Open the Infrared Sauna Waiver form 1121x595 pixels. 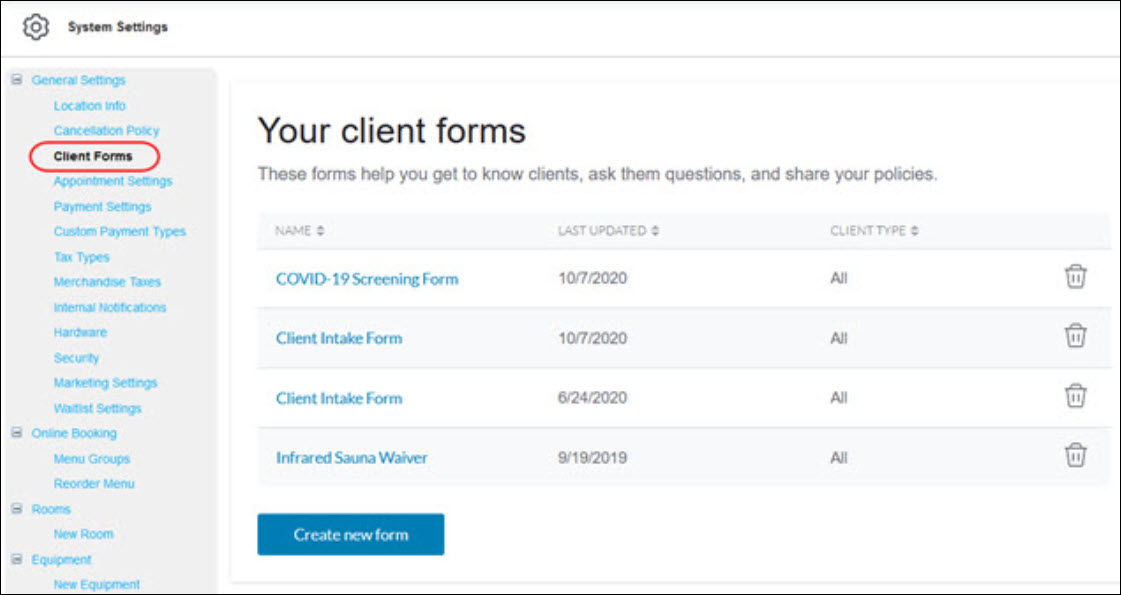[x=351, y=457]
